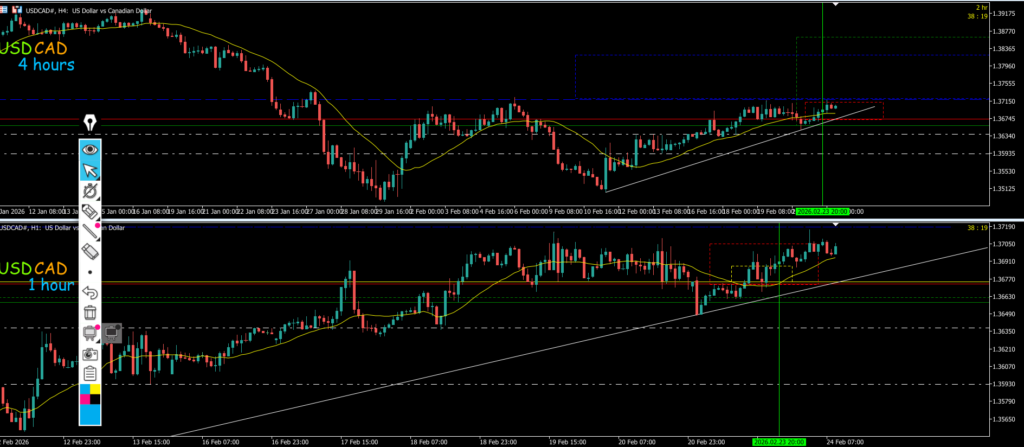1024x447 pixels.
Task: Undo the last drawing stroke
Action: [x=91, y=292]
